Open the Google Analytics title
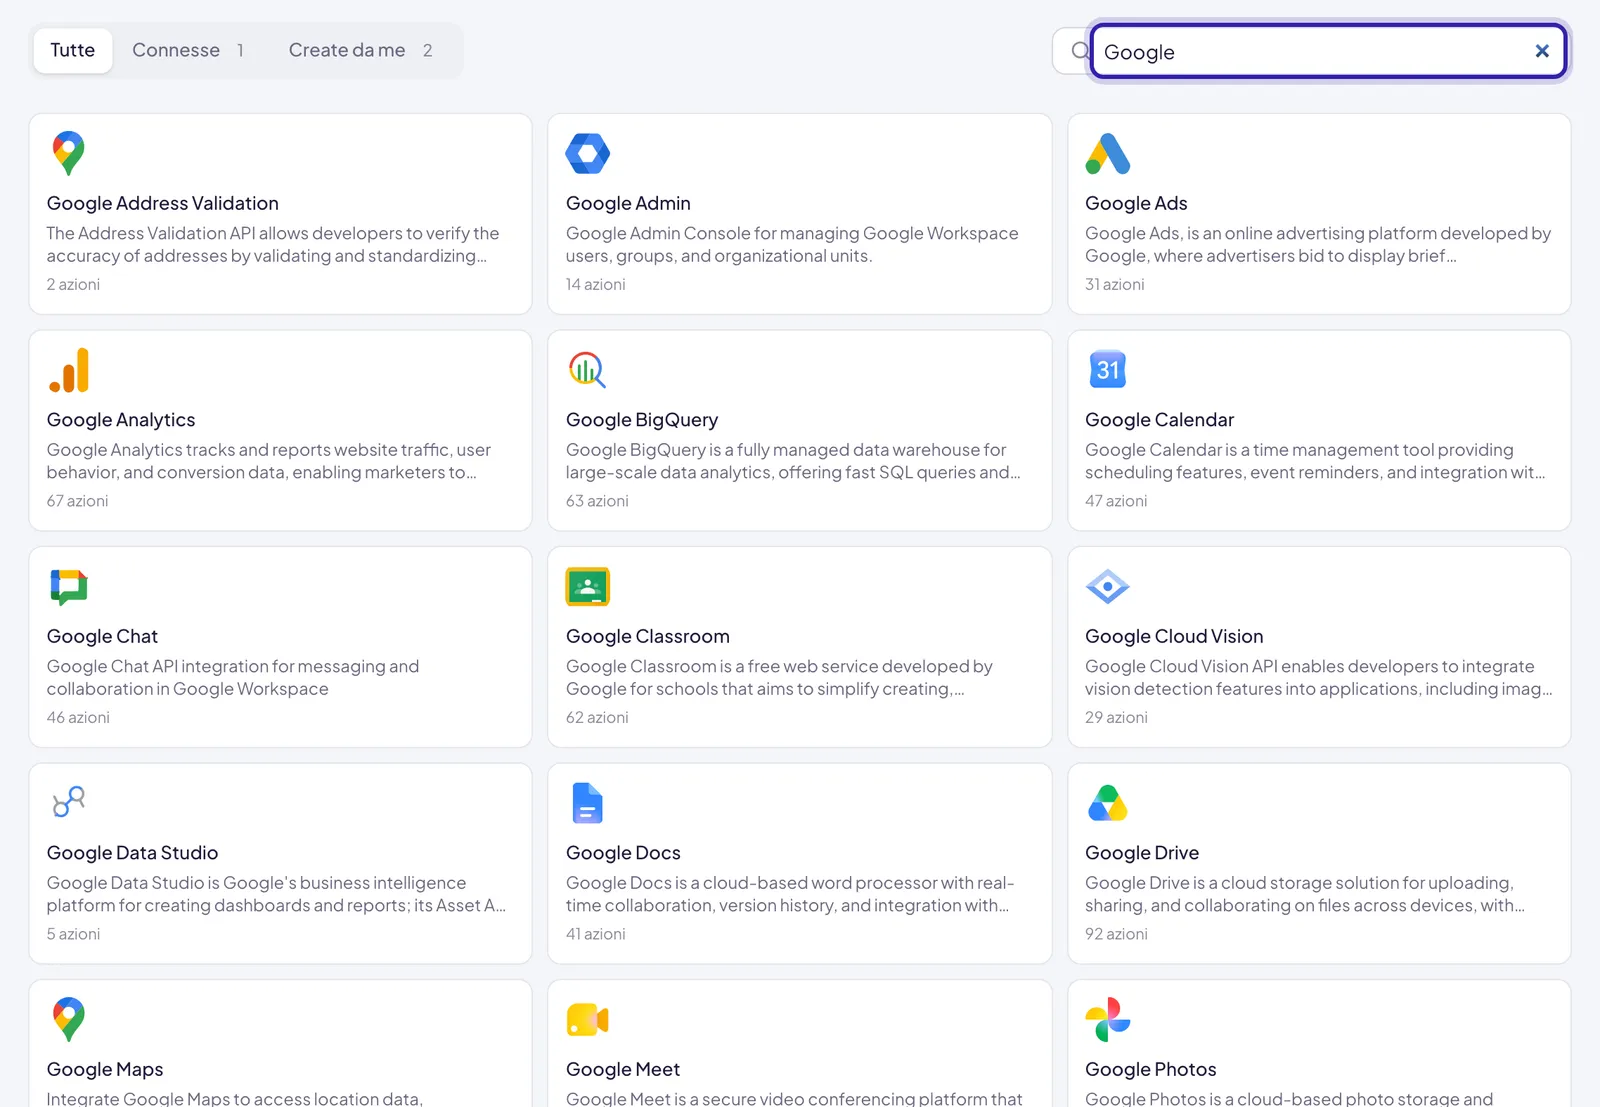Viewport: 1600px width, 1107px height. tap(121, 420)
